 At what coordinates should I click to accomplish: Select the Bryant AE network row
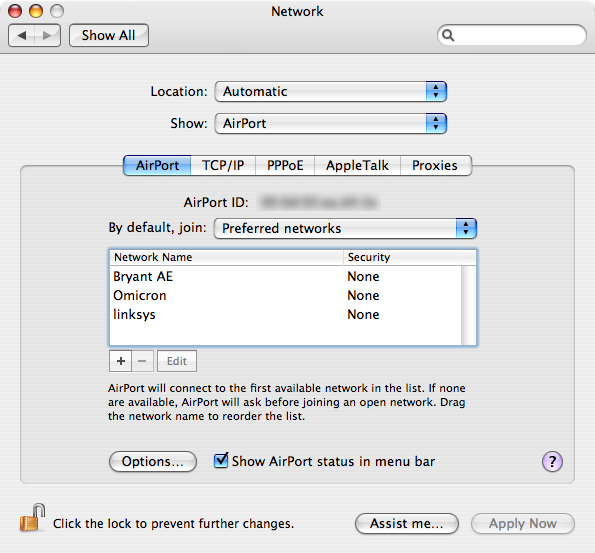(286, 276)
